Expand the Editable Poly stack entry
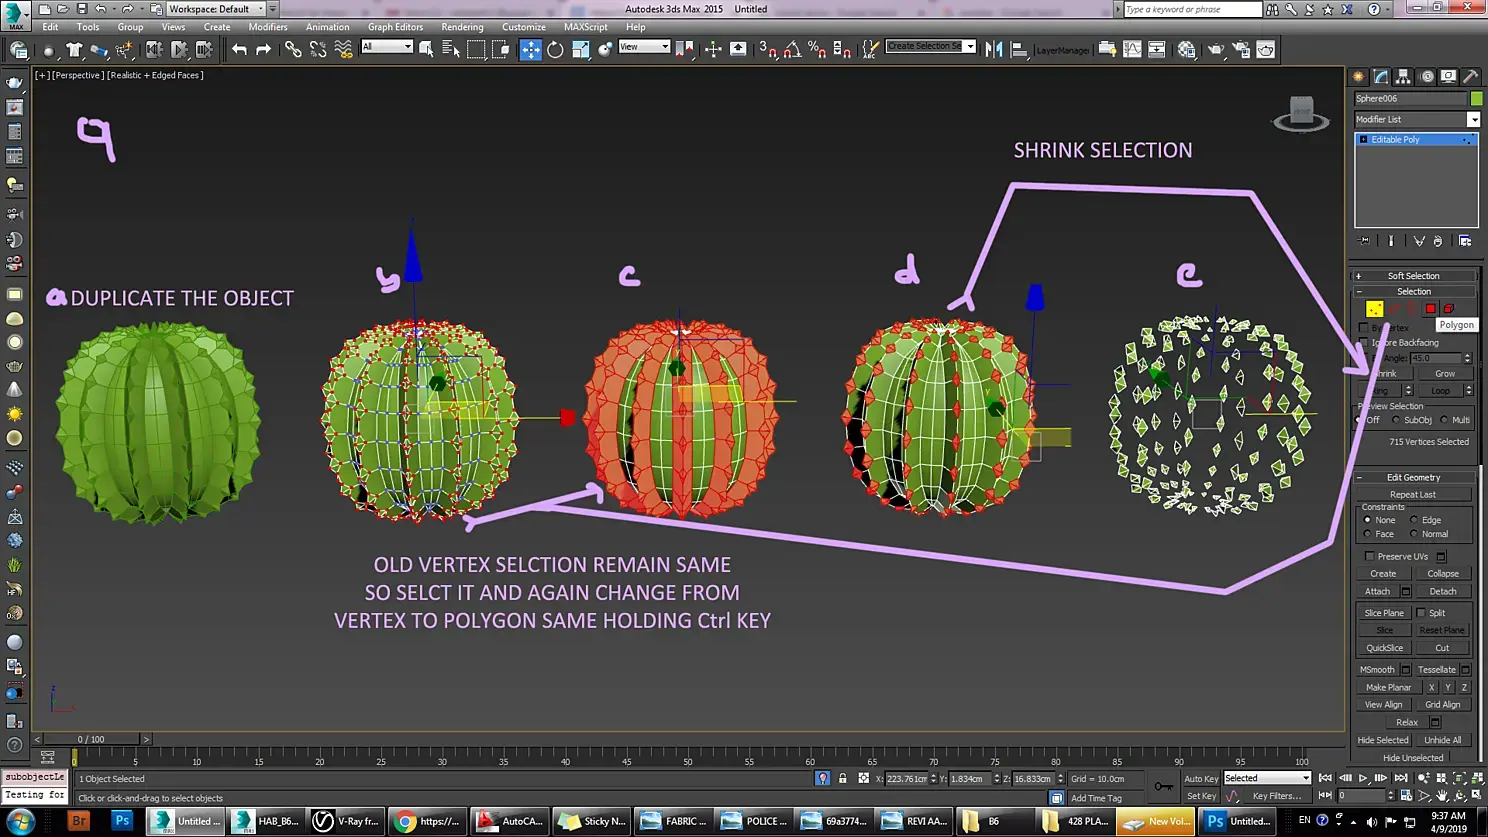The height and width of the screenshot is (837, 1488). 1363,140
